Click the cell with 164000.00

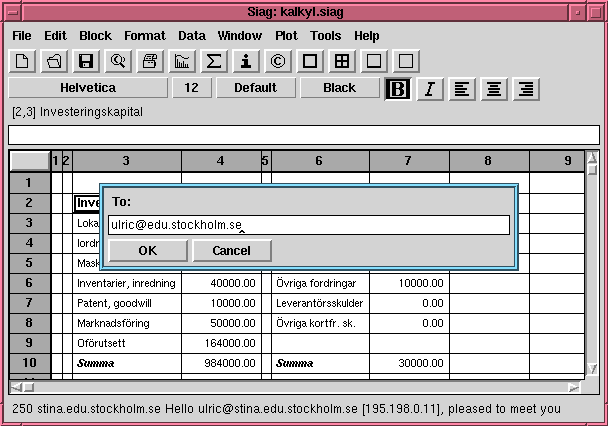pos(221,343)
